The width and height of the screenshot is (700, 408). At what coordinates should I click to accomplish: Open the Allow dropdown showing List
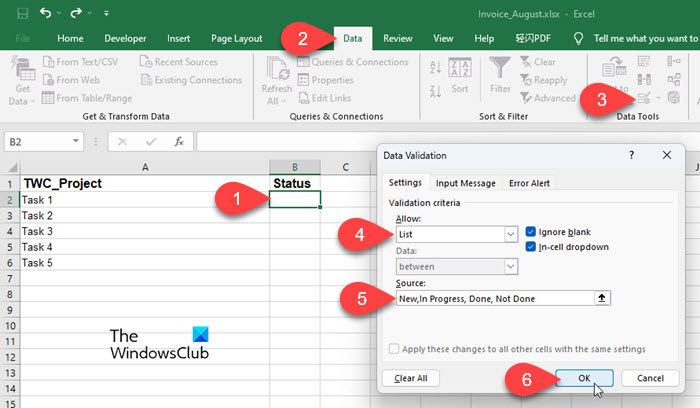pos(510,234)
